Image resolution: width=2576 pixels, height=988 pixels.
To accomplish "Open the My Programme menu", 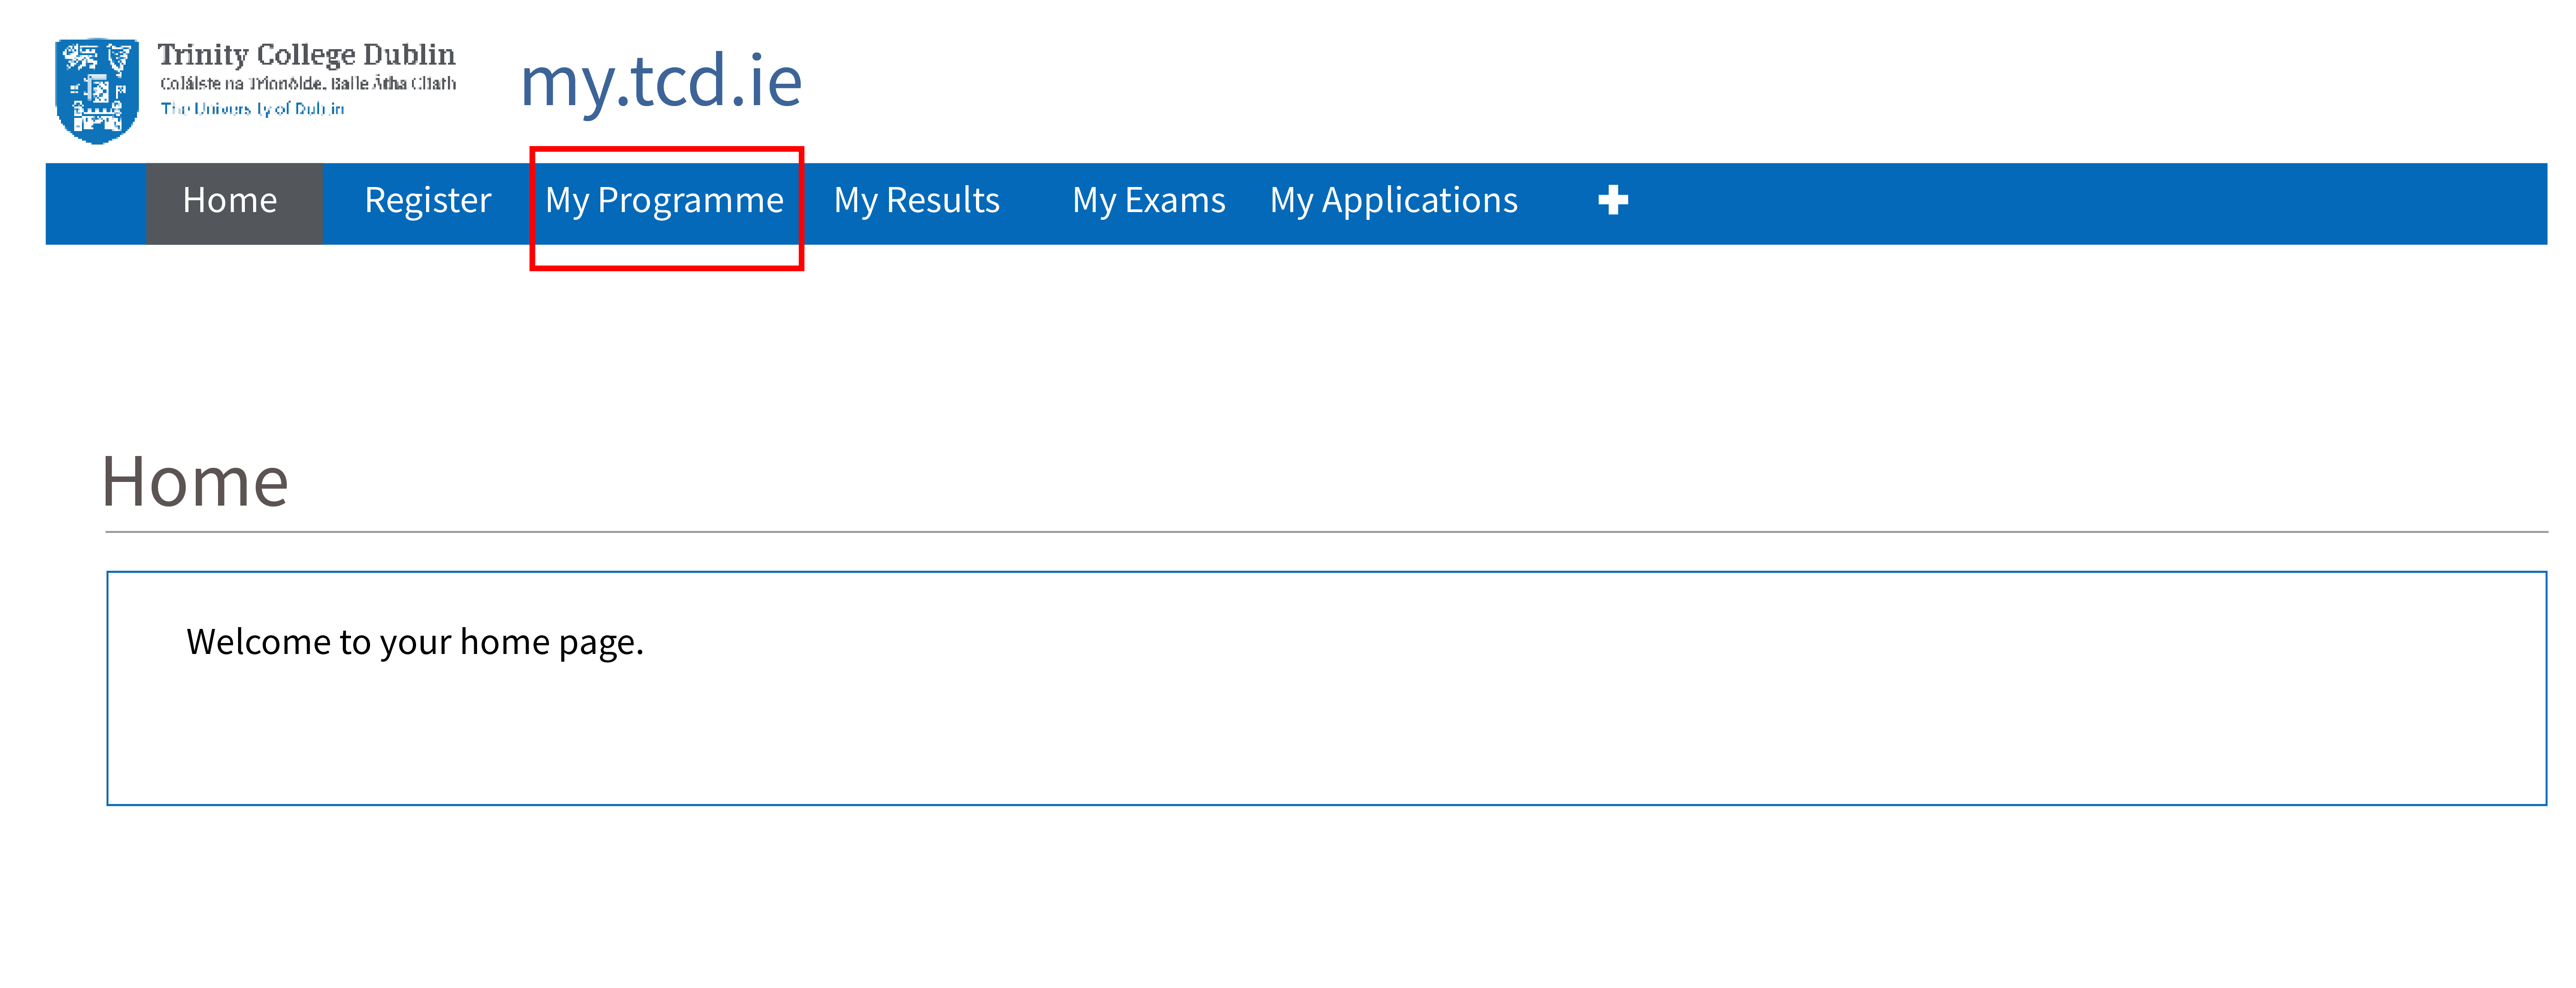I will (x=664, y=201).
